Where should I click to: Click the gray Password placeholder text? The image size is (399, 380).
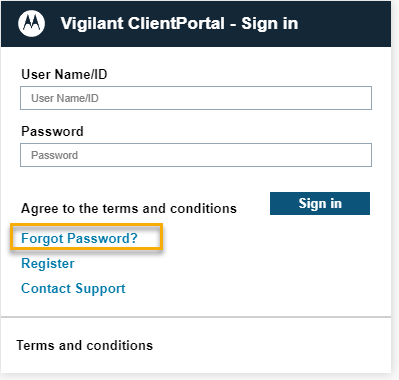point(54,155)
